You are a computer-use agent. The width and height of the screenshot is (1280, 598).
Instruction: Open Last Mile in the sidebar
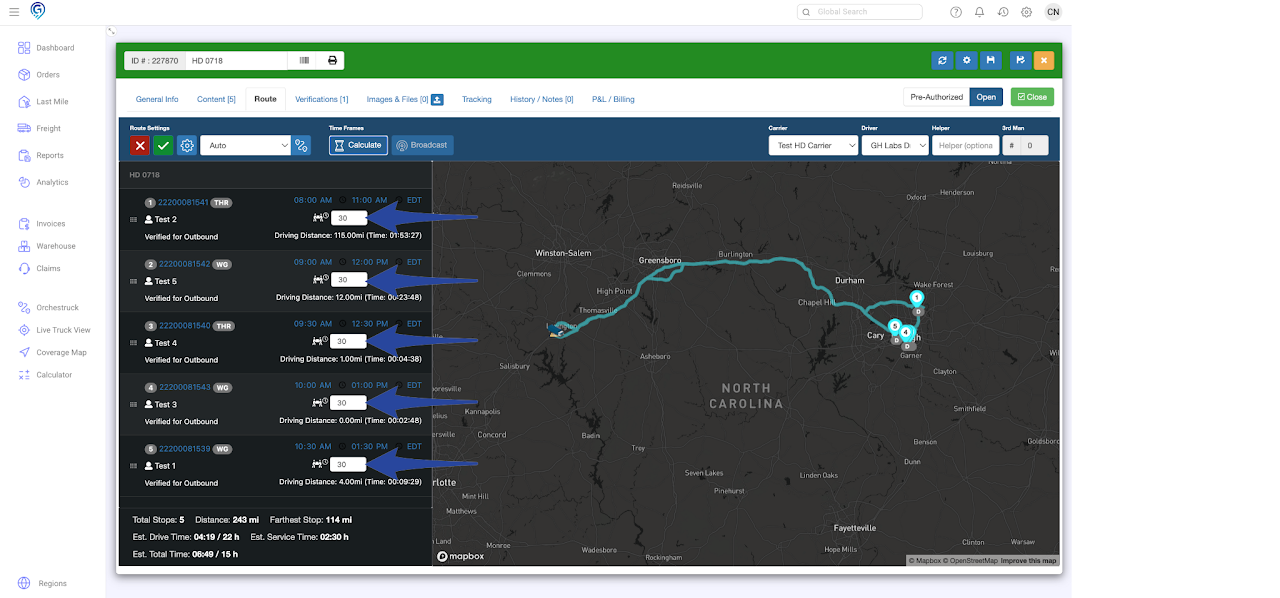52,102
